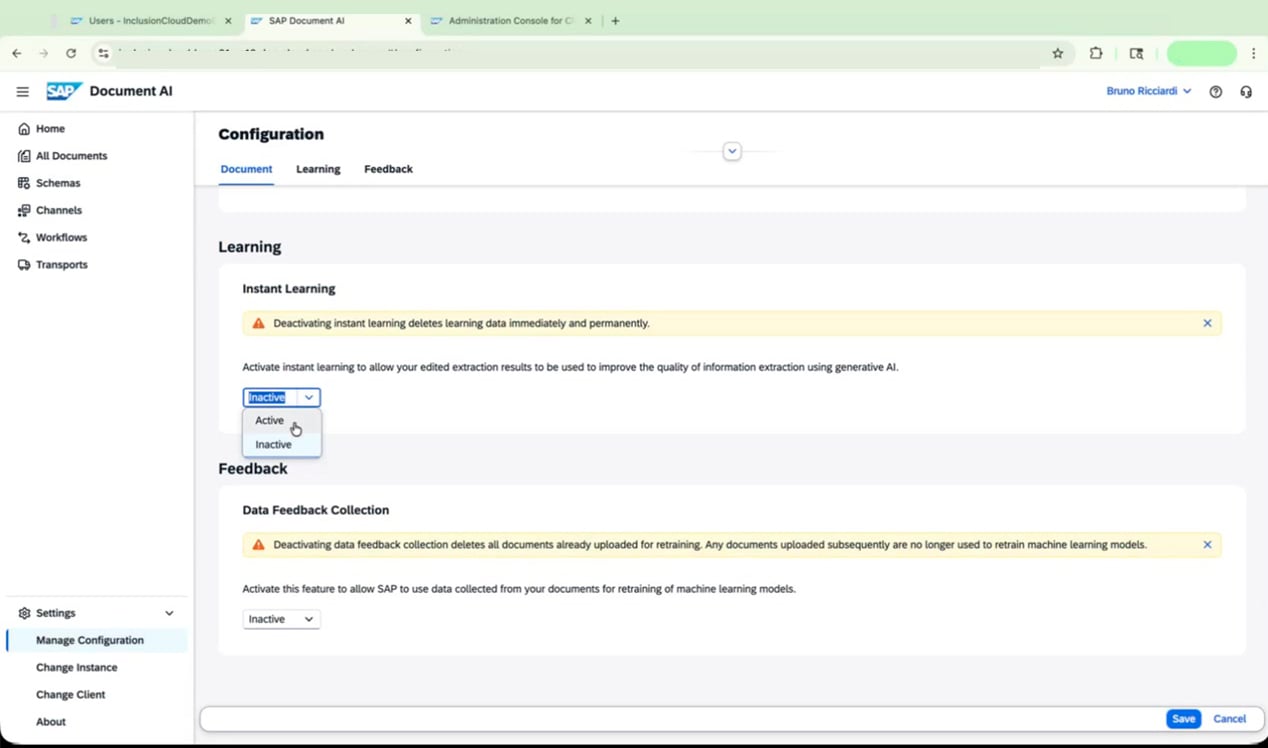Screen dimensions: 1268x748
Task: Switch to the Learning tab
Action: tap(318, 169)
